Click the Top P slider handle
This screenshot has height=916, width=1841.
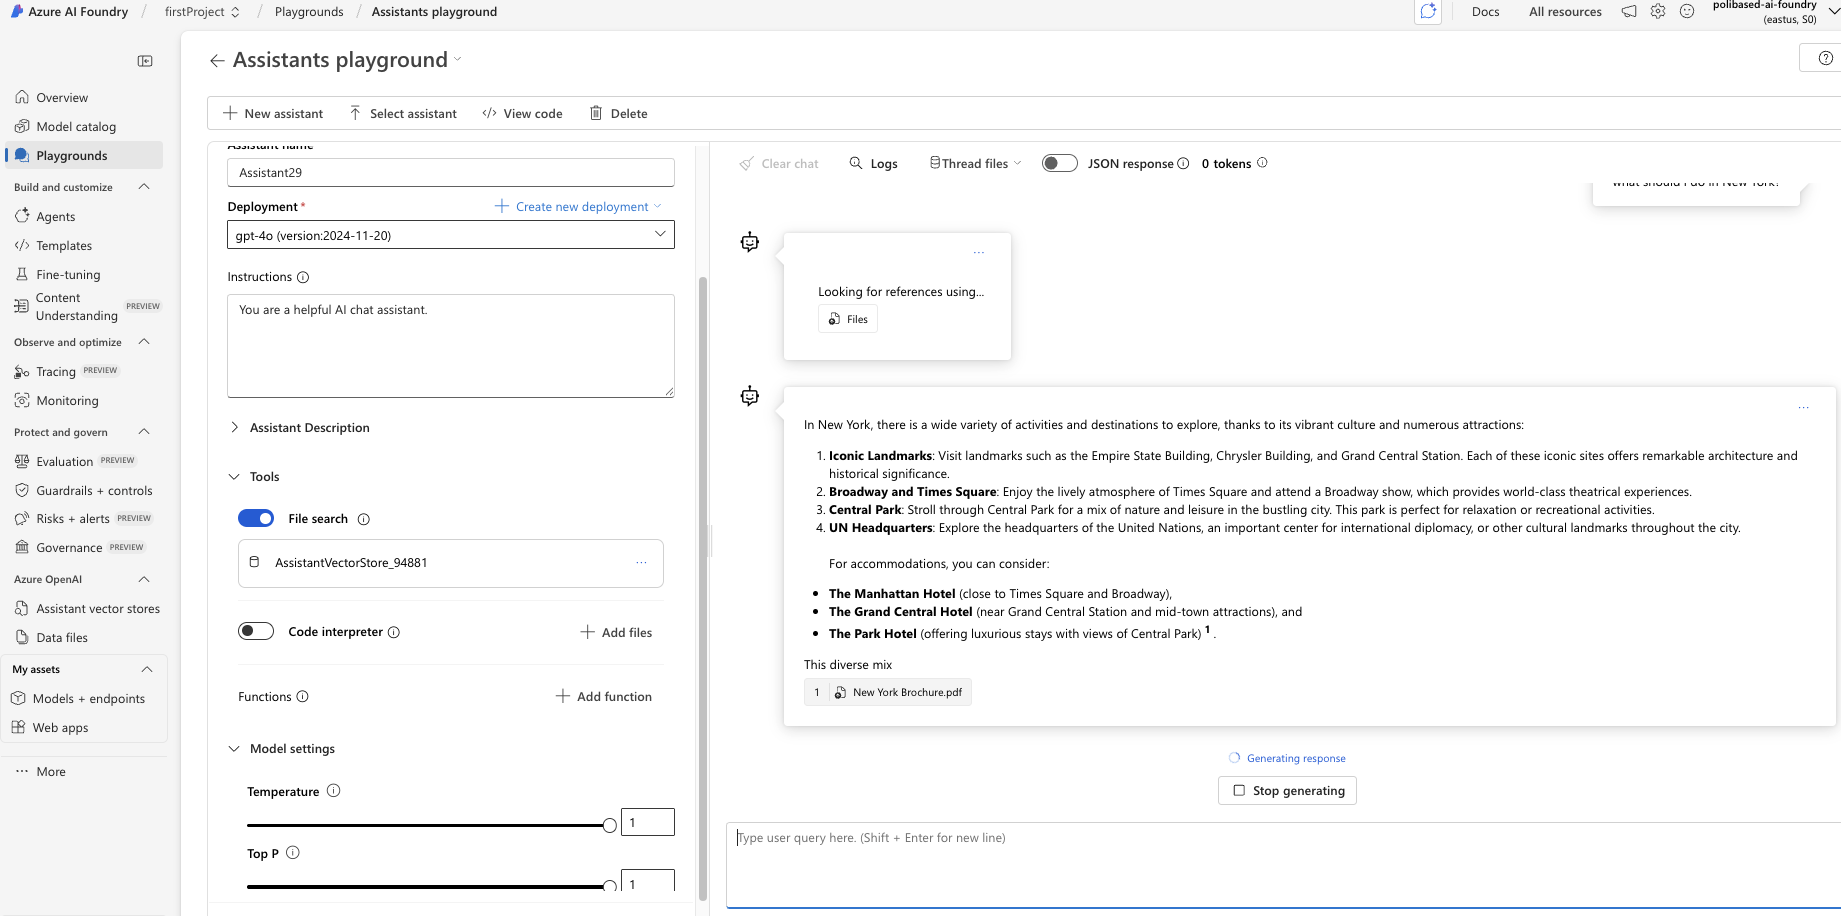point(610,886)
